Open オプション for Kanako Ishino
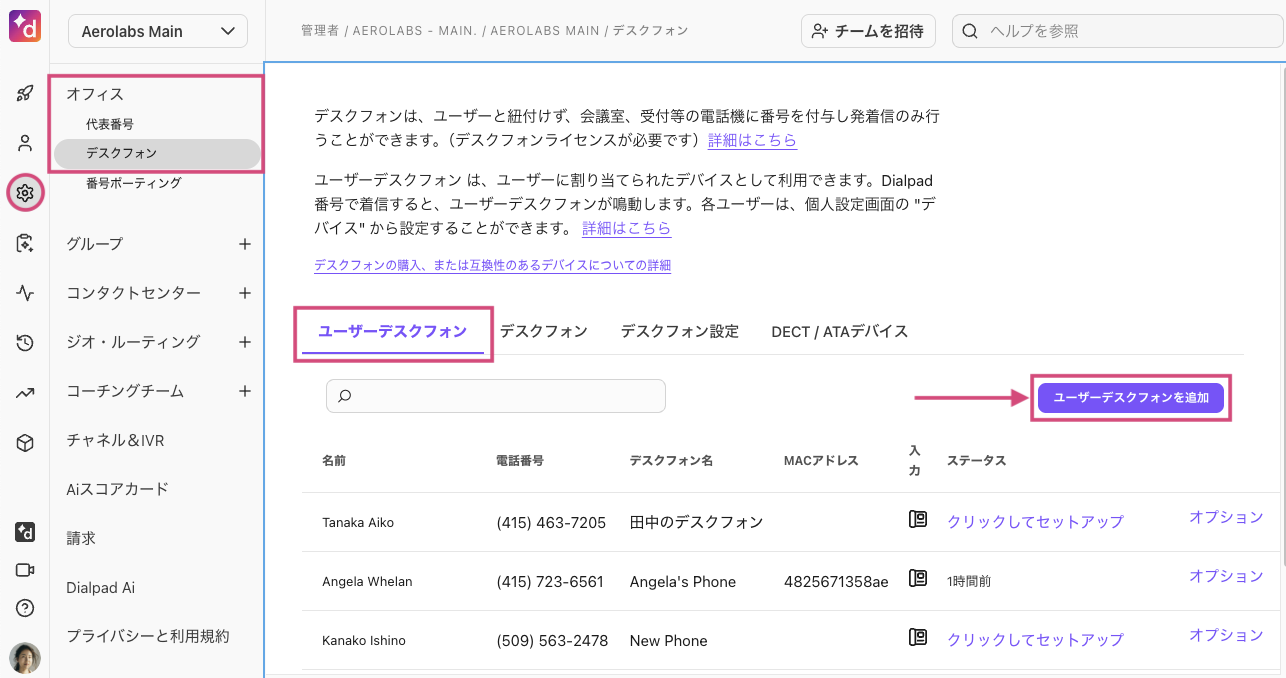Screen dimensions: 1286x678 [1226, 635]
